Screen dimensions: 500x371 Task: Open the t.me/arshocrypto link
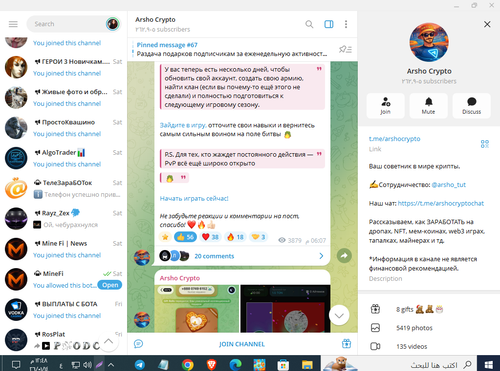394,139
